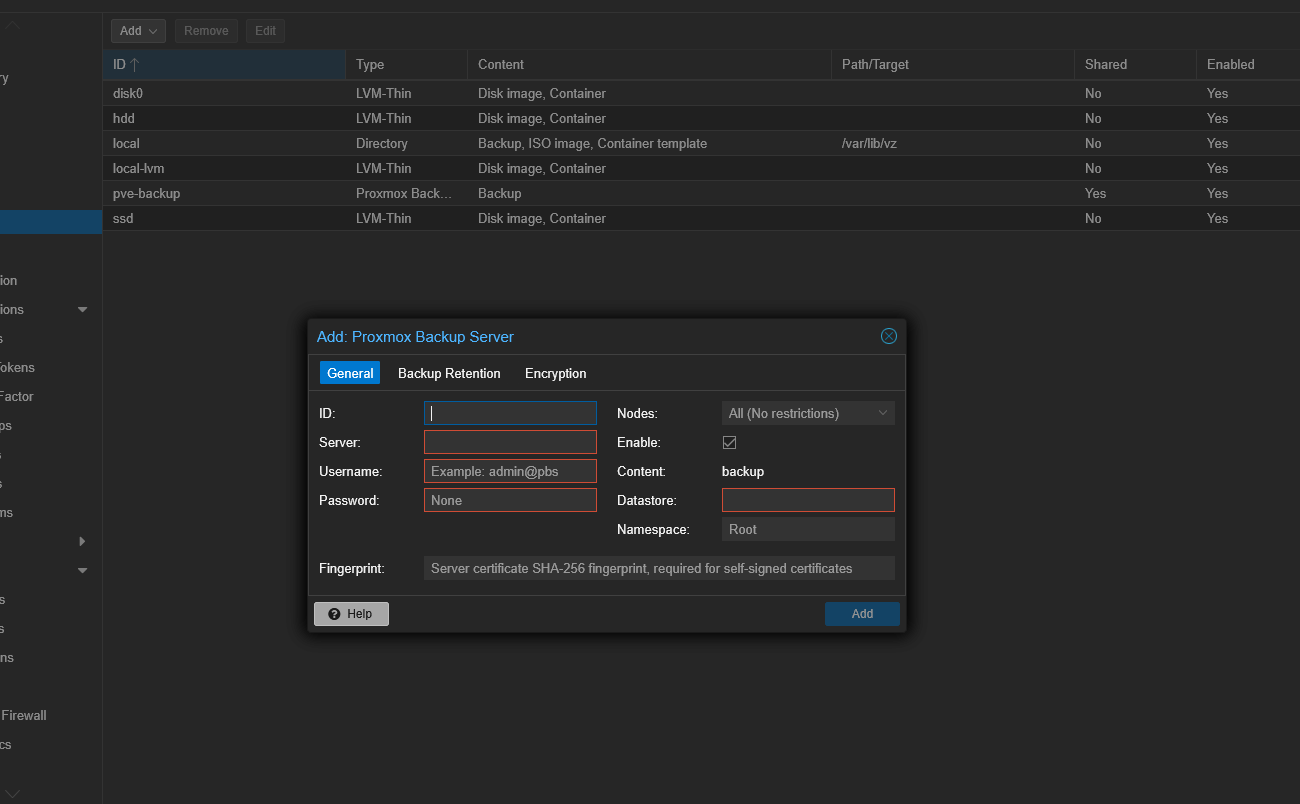Open the Add storage dropdown menu
This screenshot has width=1300, height=804.
point(138,31)
